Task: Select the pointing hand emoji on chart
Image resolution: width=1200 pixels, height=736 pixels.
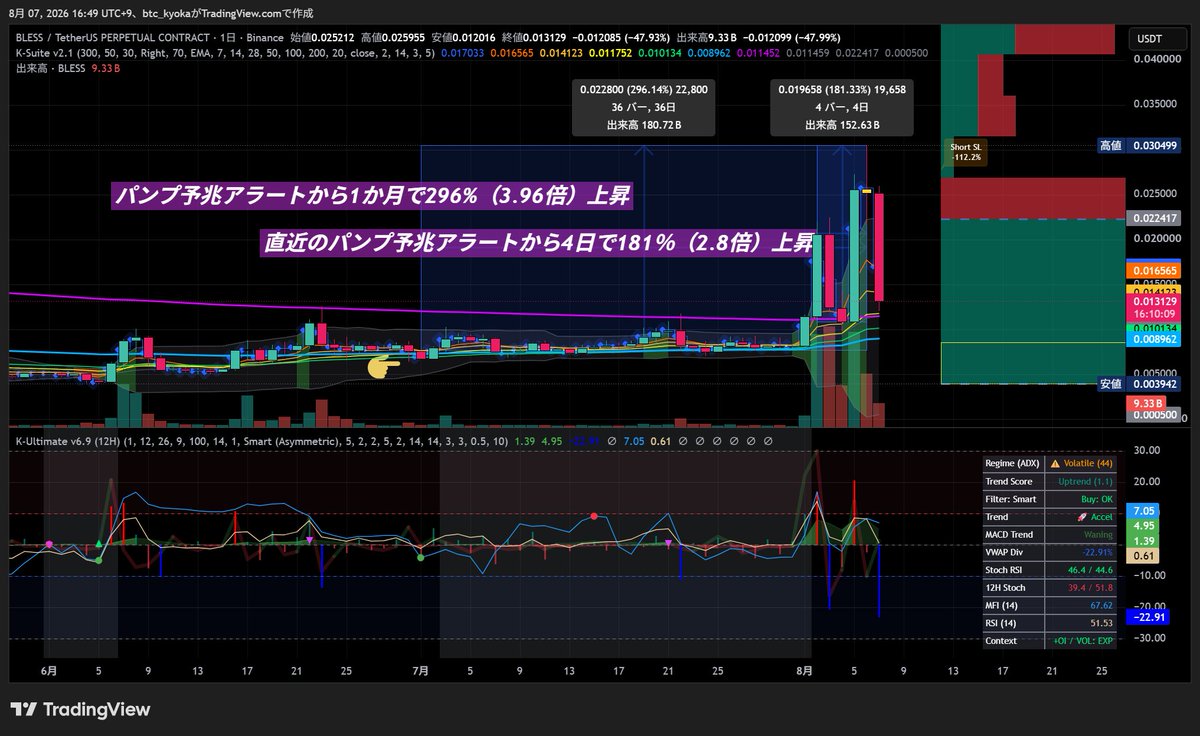Action: [x=383, y=367]
